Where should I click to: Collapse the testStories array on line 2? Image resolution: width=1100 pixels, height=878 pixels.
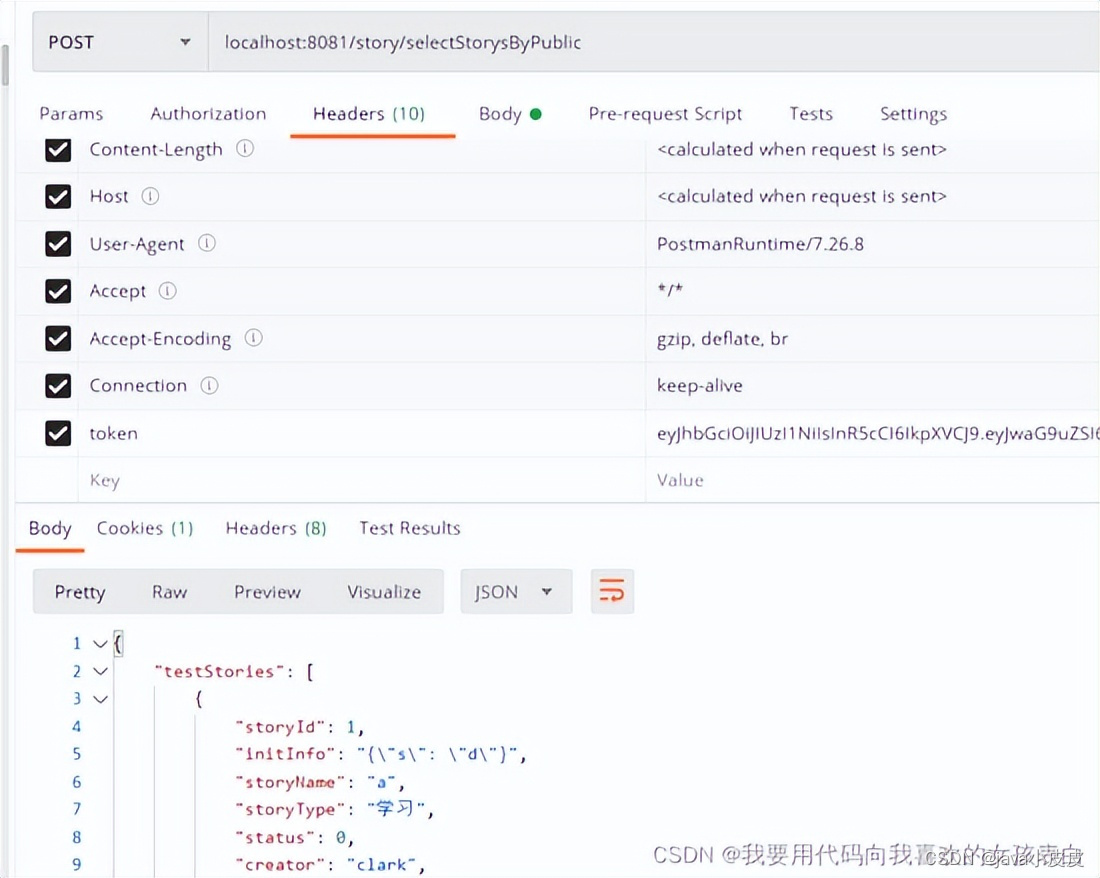tap(100, 672)
